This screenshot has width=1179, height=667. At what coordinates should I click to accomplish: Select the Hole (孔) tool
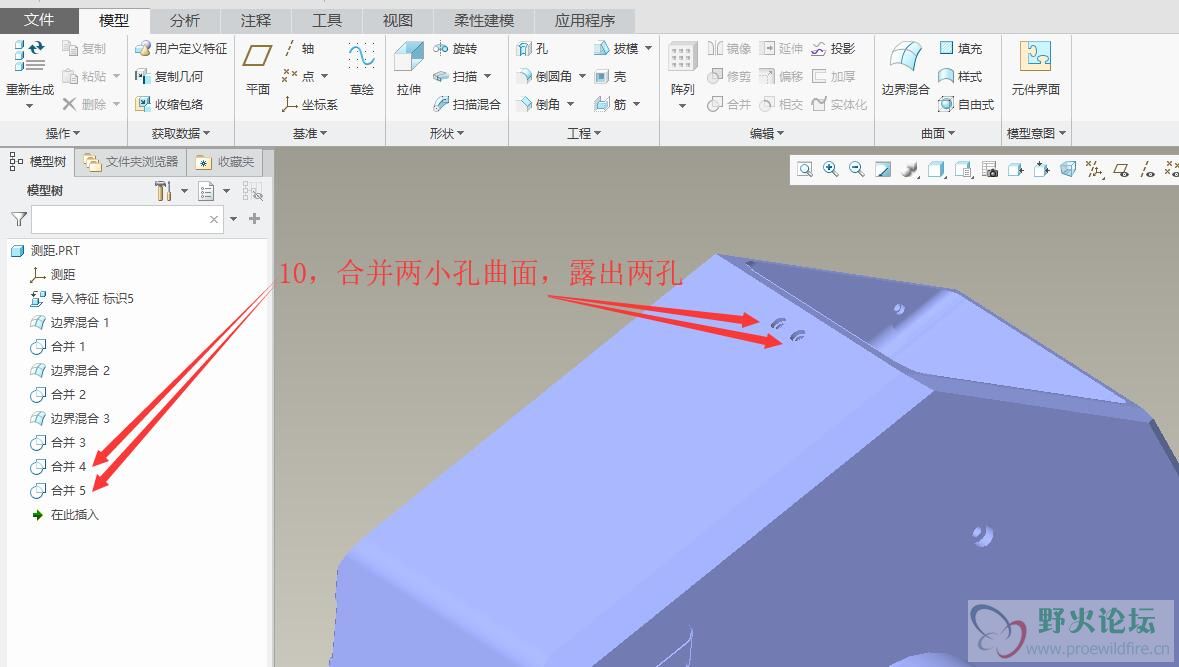click(532, 49)
